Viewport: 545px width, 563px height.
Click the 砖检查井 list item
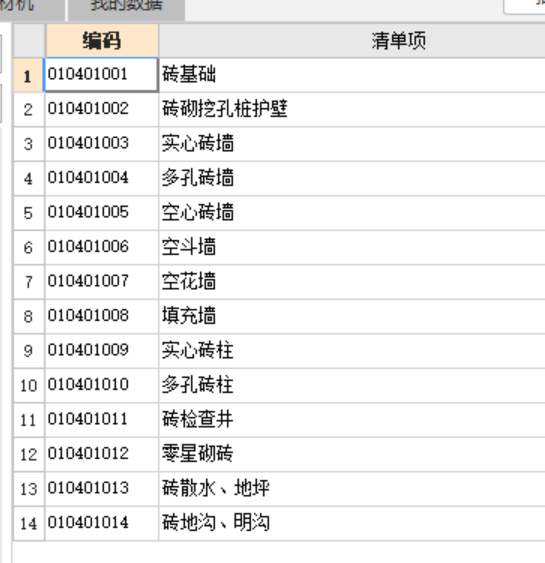[352, 419]
